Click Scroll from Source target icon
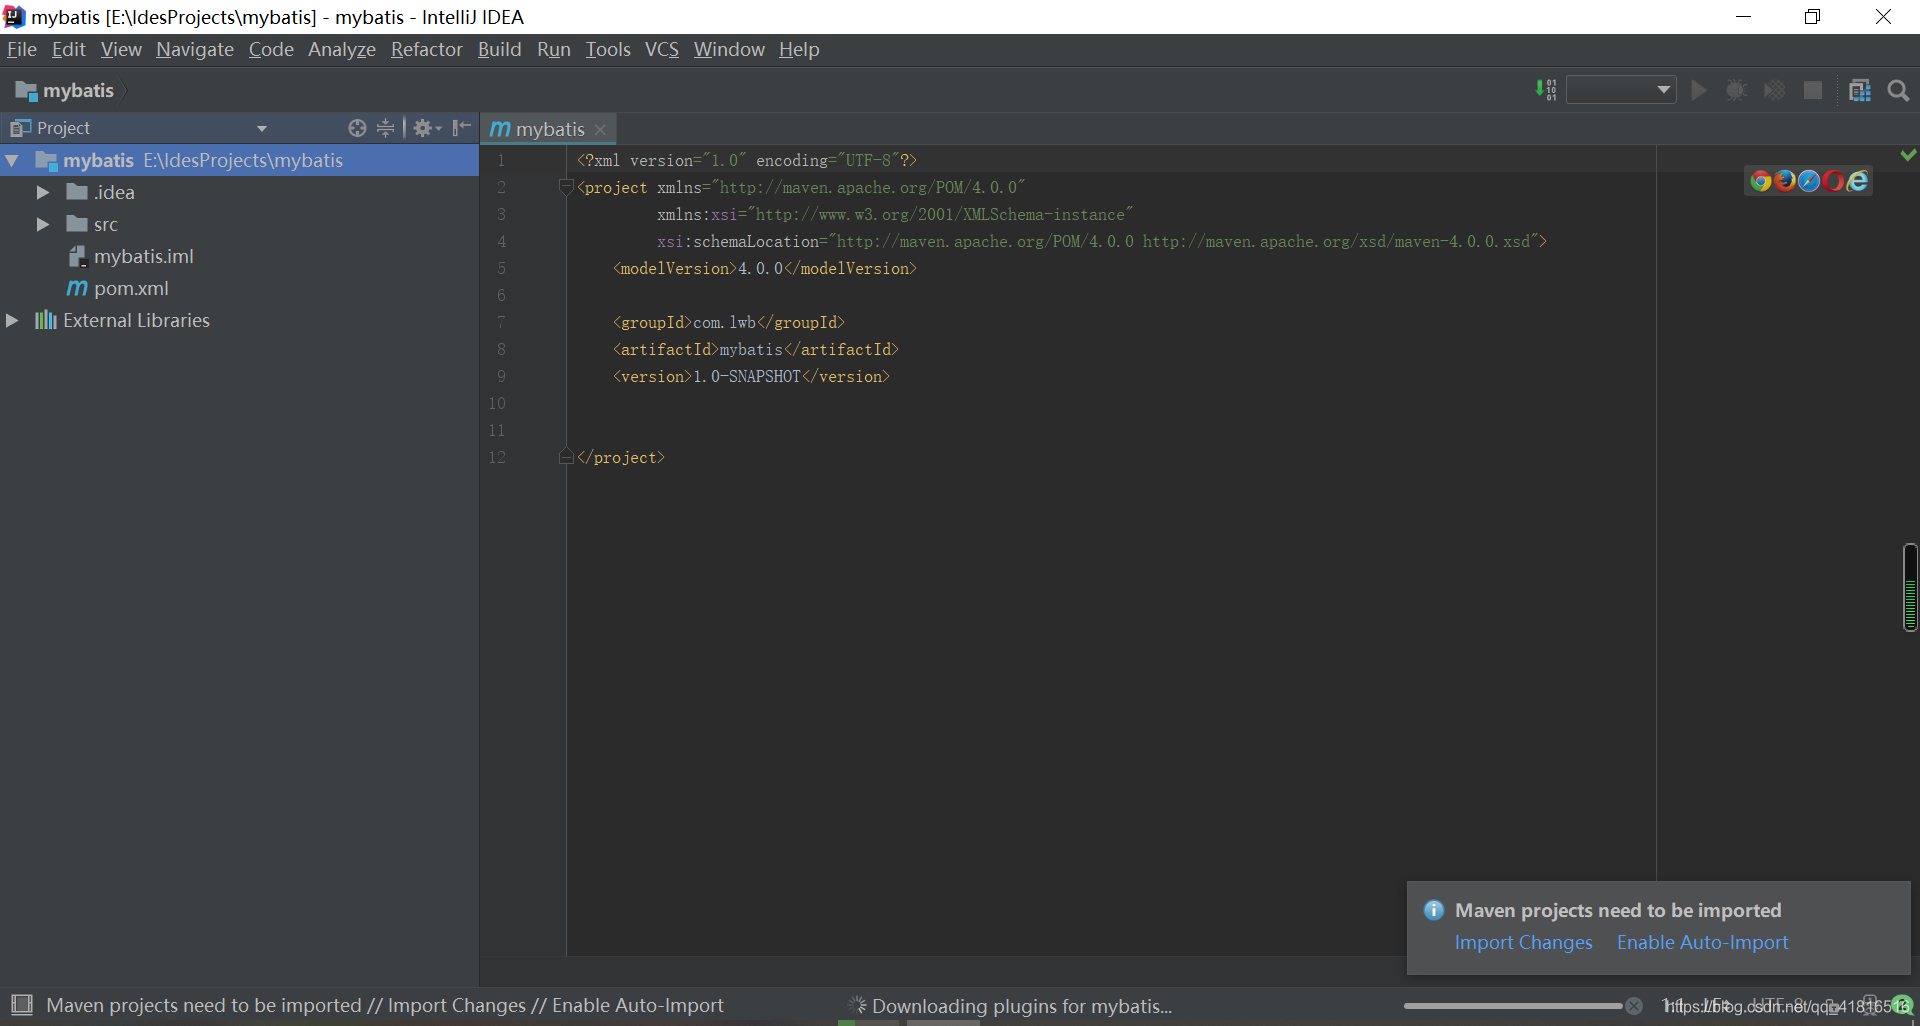Viewport: 1920px width, 1026px height. click(x=357, y=128)
